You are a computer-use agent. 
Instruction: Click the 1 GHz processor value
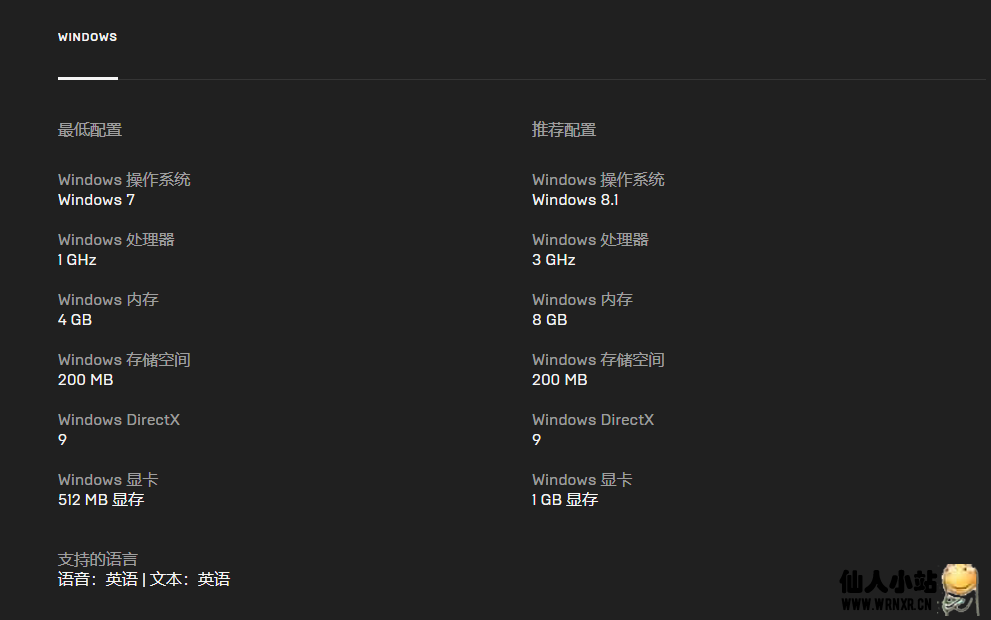[77, 260]
